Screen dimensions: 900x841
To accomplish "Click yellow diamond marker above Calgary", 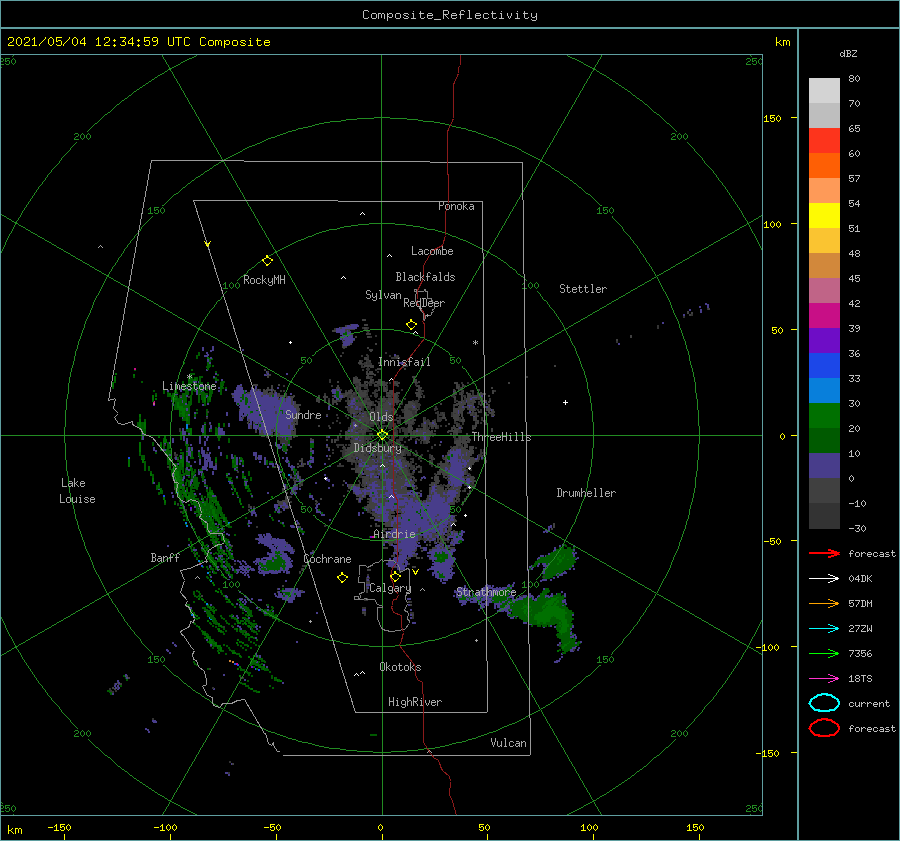I will (x=395, y=576).
